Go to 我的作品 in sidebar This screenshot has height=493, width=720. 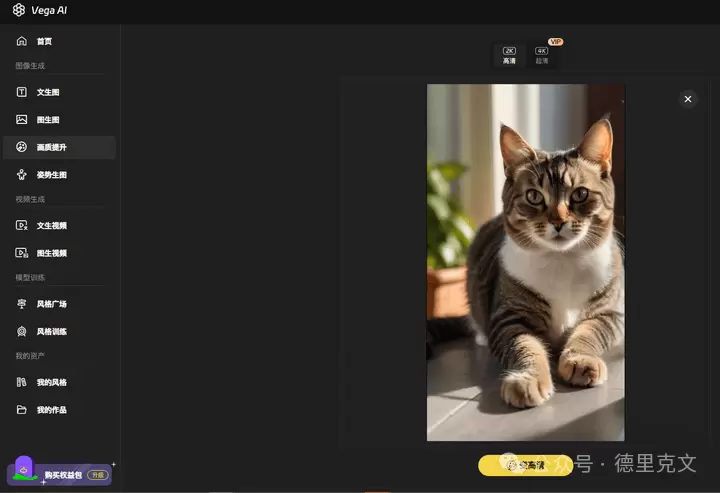tap(51, 410)
